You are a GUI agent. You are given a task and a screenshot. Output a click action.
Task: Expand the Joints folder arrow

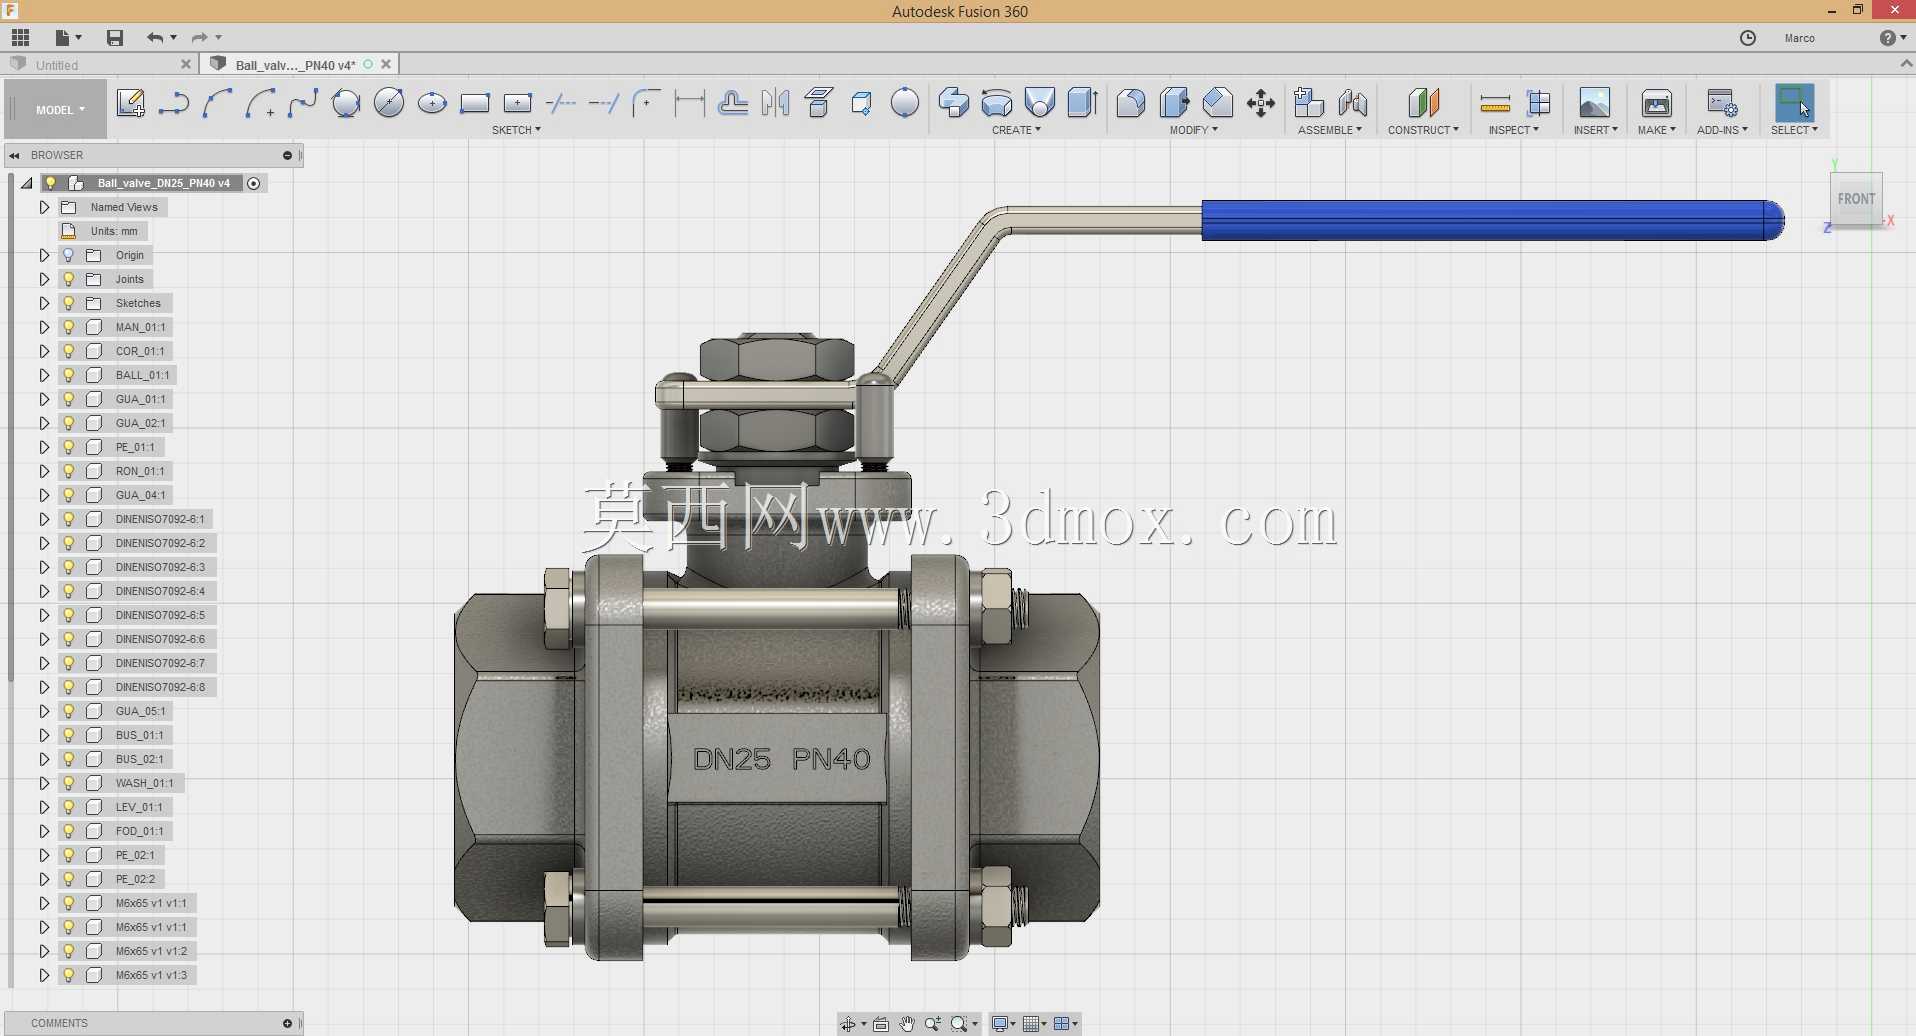coord(44,279)
